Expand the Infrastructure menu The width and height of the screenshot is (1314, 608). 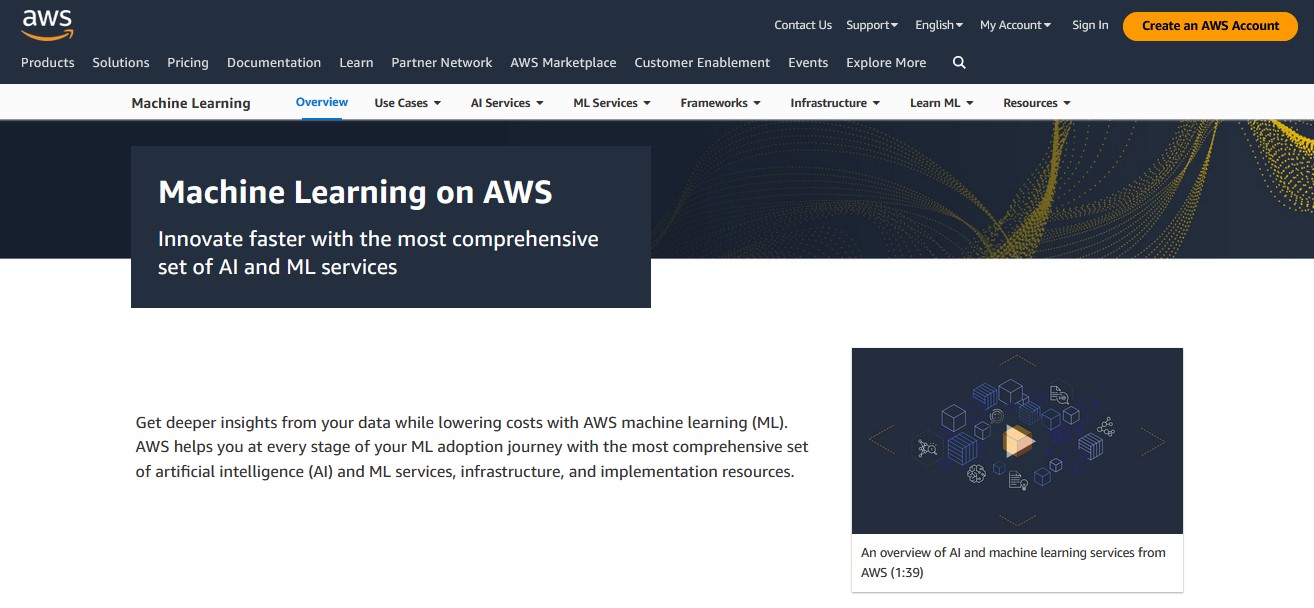pos(834,102)
